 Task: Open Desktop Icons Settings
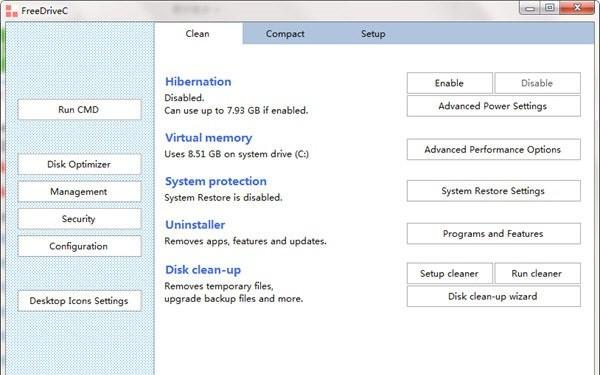[79, 301]
